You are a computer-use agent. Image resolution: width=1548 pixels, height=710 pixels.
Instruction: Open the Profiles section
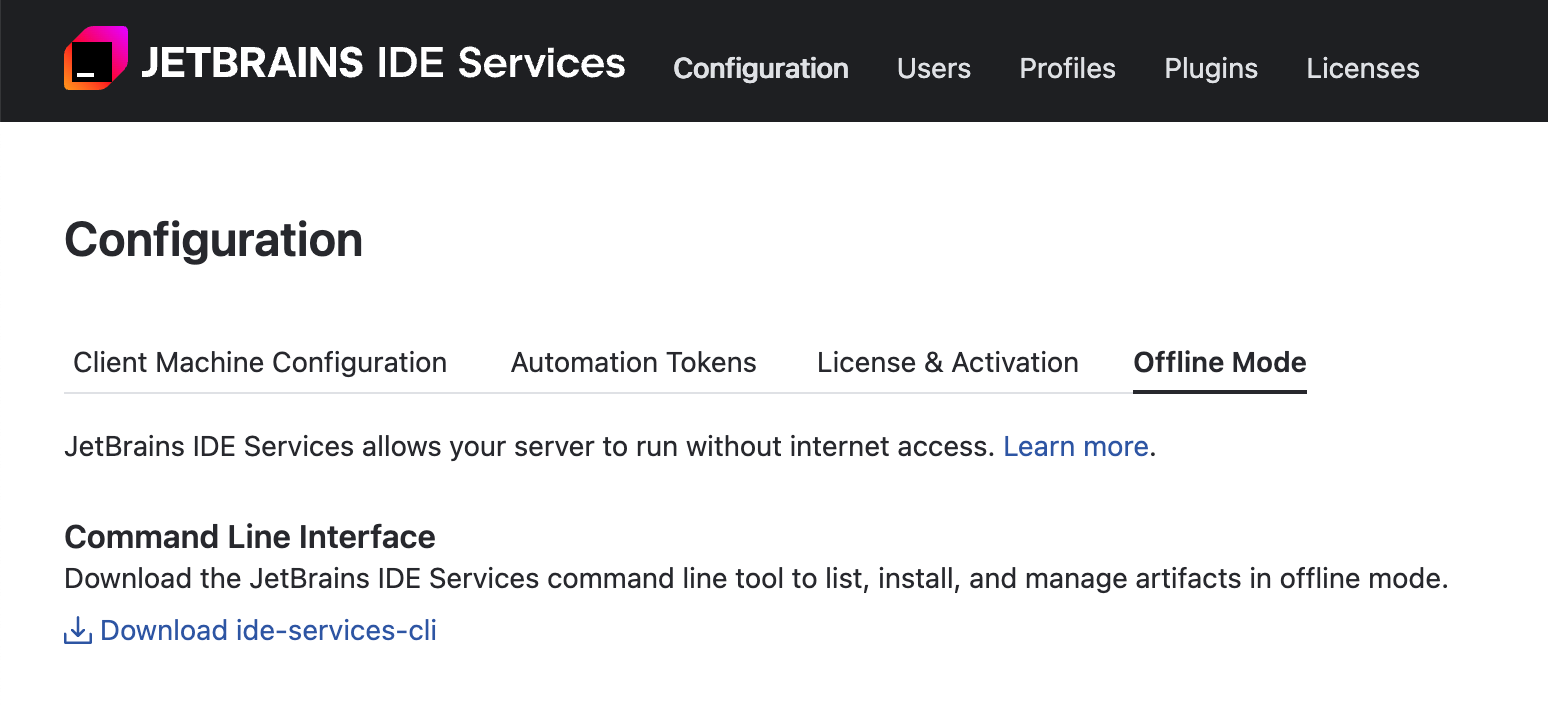[1067, 68]
